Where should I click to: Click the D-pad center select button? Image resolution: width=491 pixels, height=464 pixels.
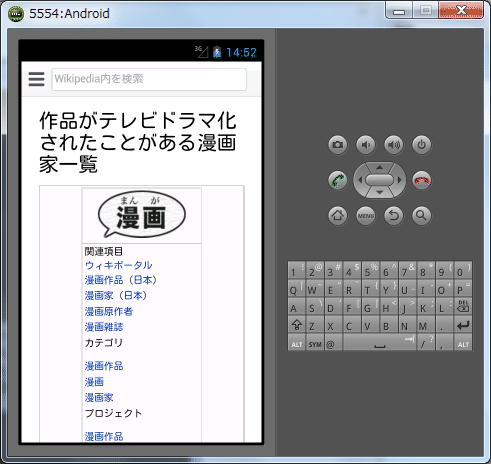pyautogui.click(x=380, y=180)
